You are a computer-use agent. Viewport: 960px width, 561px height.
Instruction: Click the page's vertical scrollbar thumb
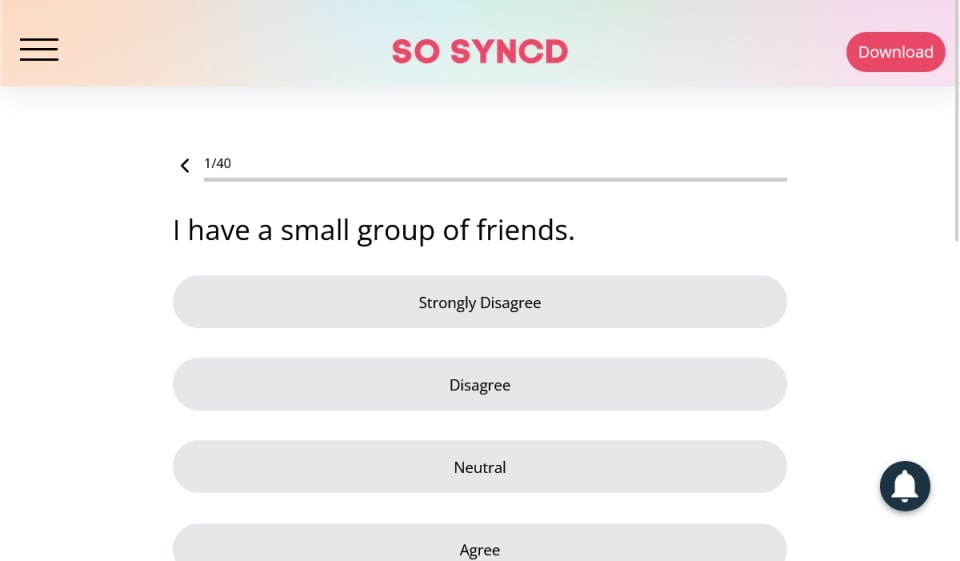tap(957, 120)
